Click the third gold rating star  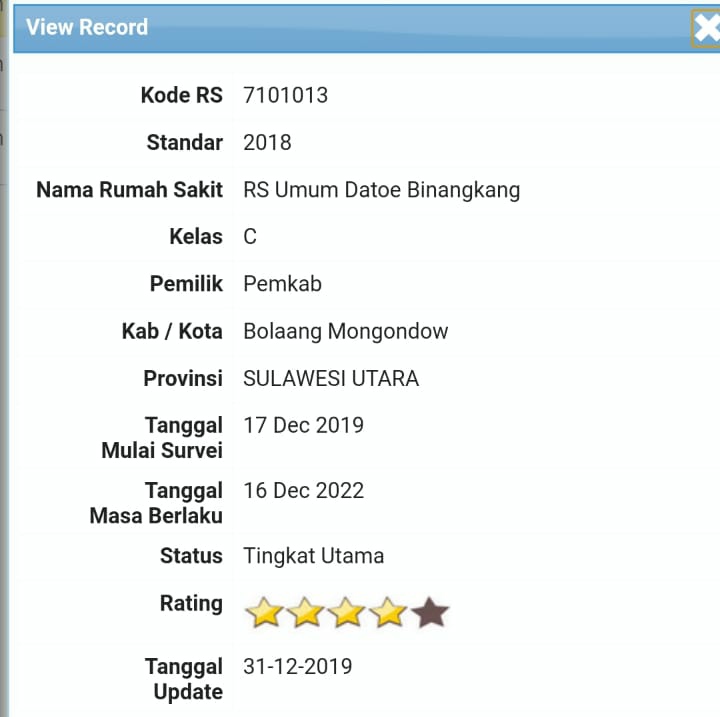coord(347,612)
